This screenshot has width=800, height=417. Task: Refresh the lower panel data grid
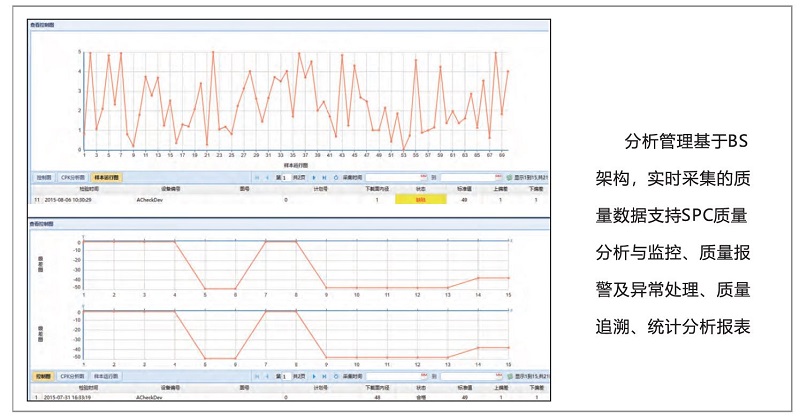(x=336, y=376)
